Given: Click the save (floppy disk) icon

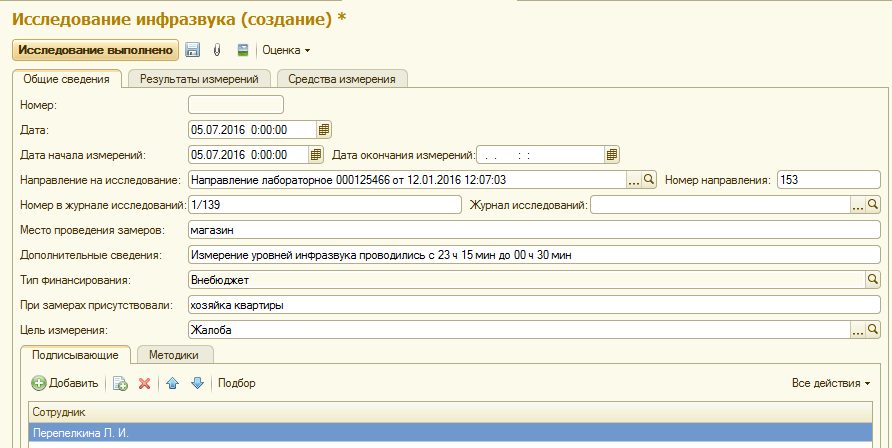Looking at the screenshot, I should click(193, 50).
